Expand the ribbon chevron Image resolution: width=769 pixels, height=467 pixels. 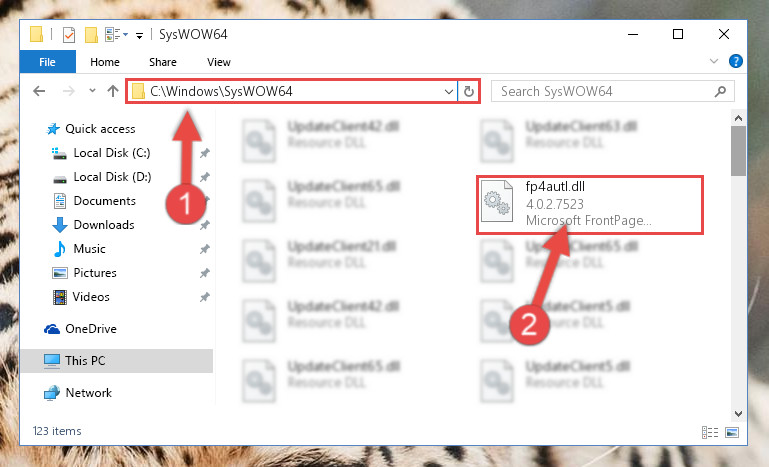click(x=714, y=61)
